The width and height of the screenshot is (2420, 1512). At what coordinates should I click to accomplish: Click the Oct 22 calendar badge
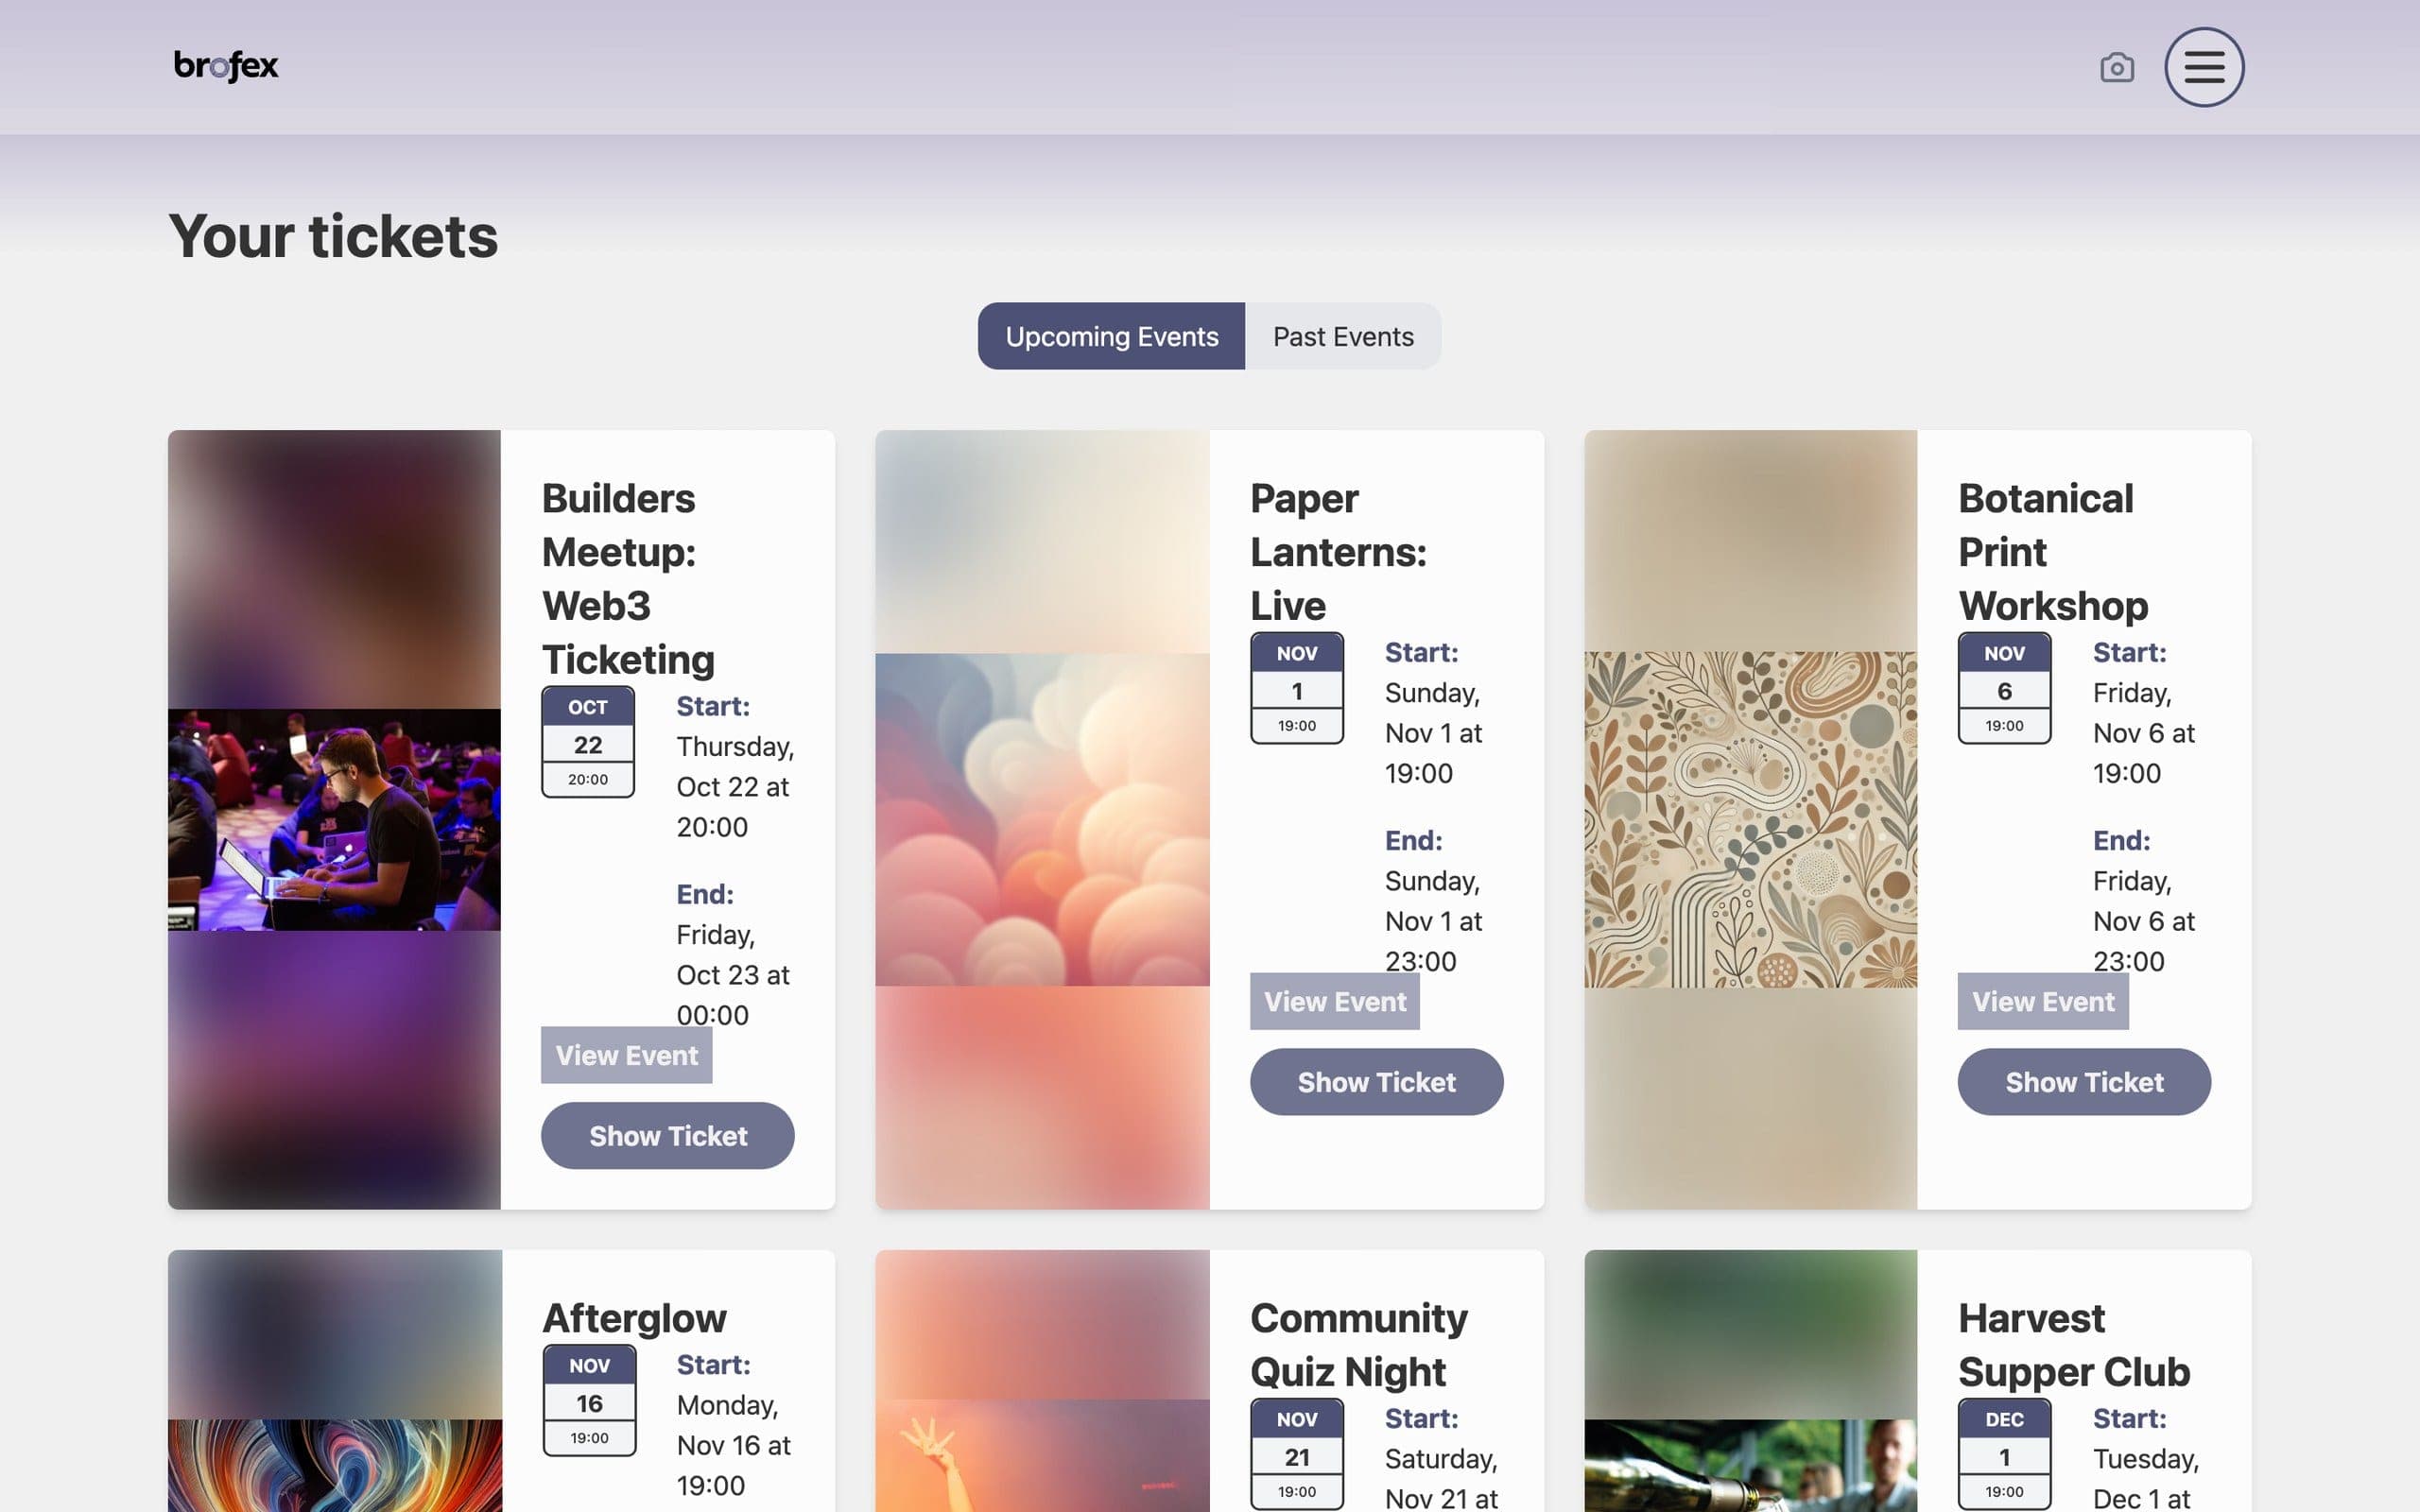pyautogui.click(x=588, y=742)
